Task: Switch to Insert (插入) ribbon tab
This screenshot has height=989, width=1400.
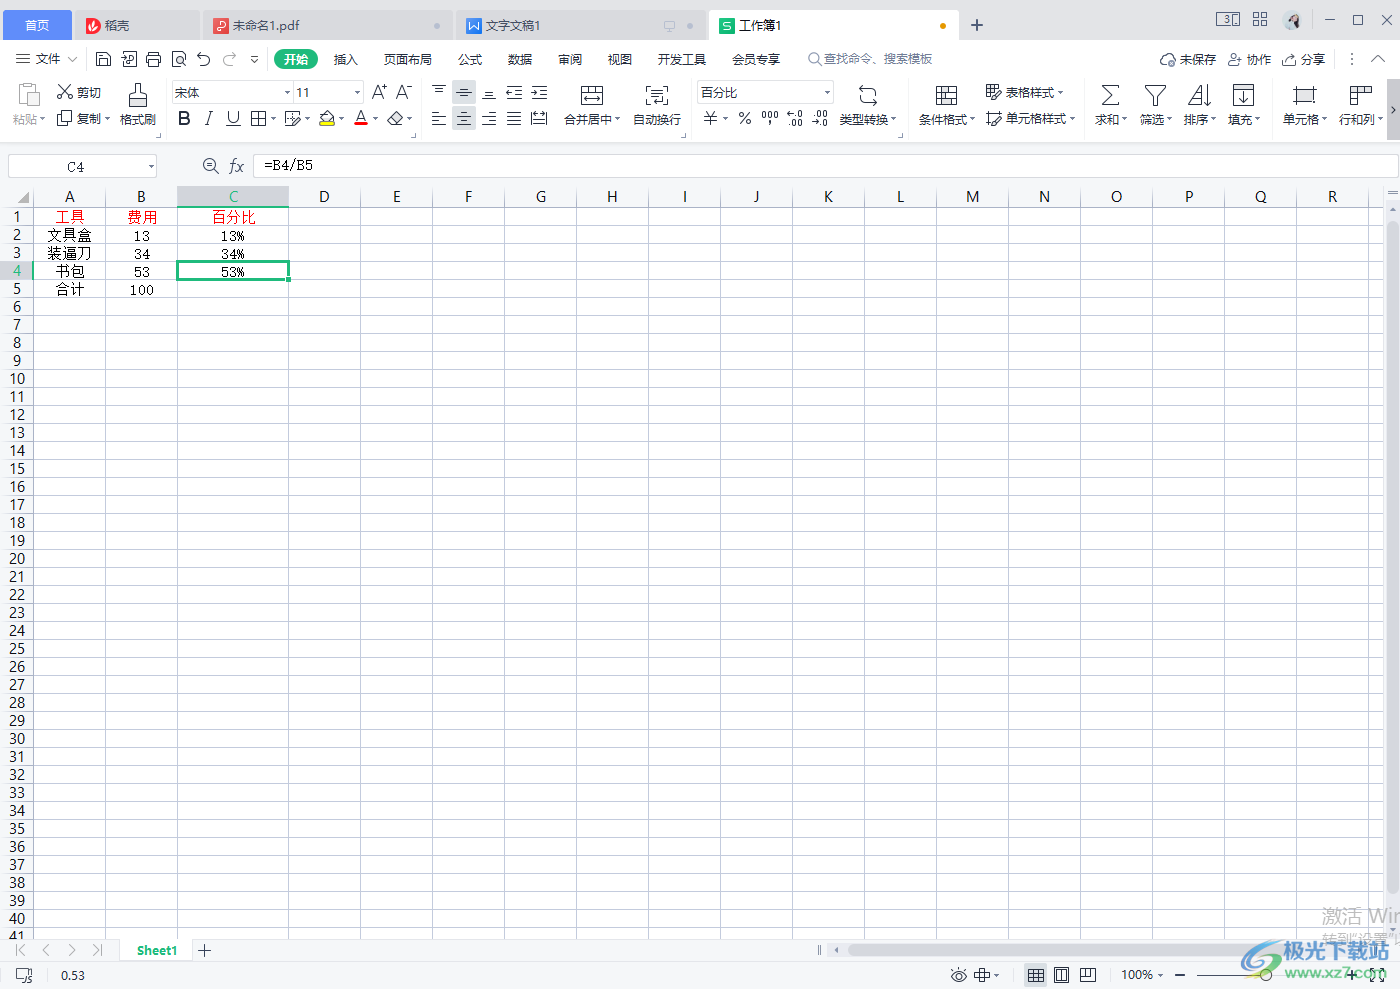Action: coord(345,60)
